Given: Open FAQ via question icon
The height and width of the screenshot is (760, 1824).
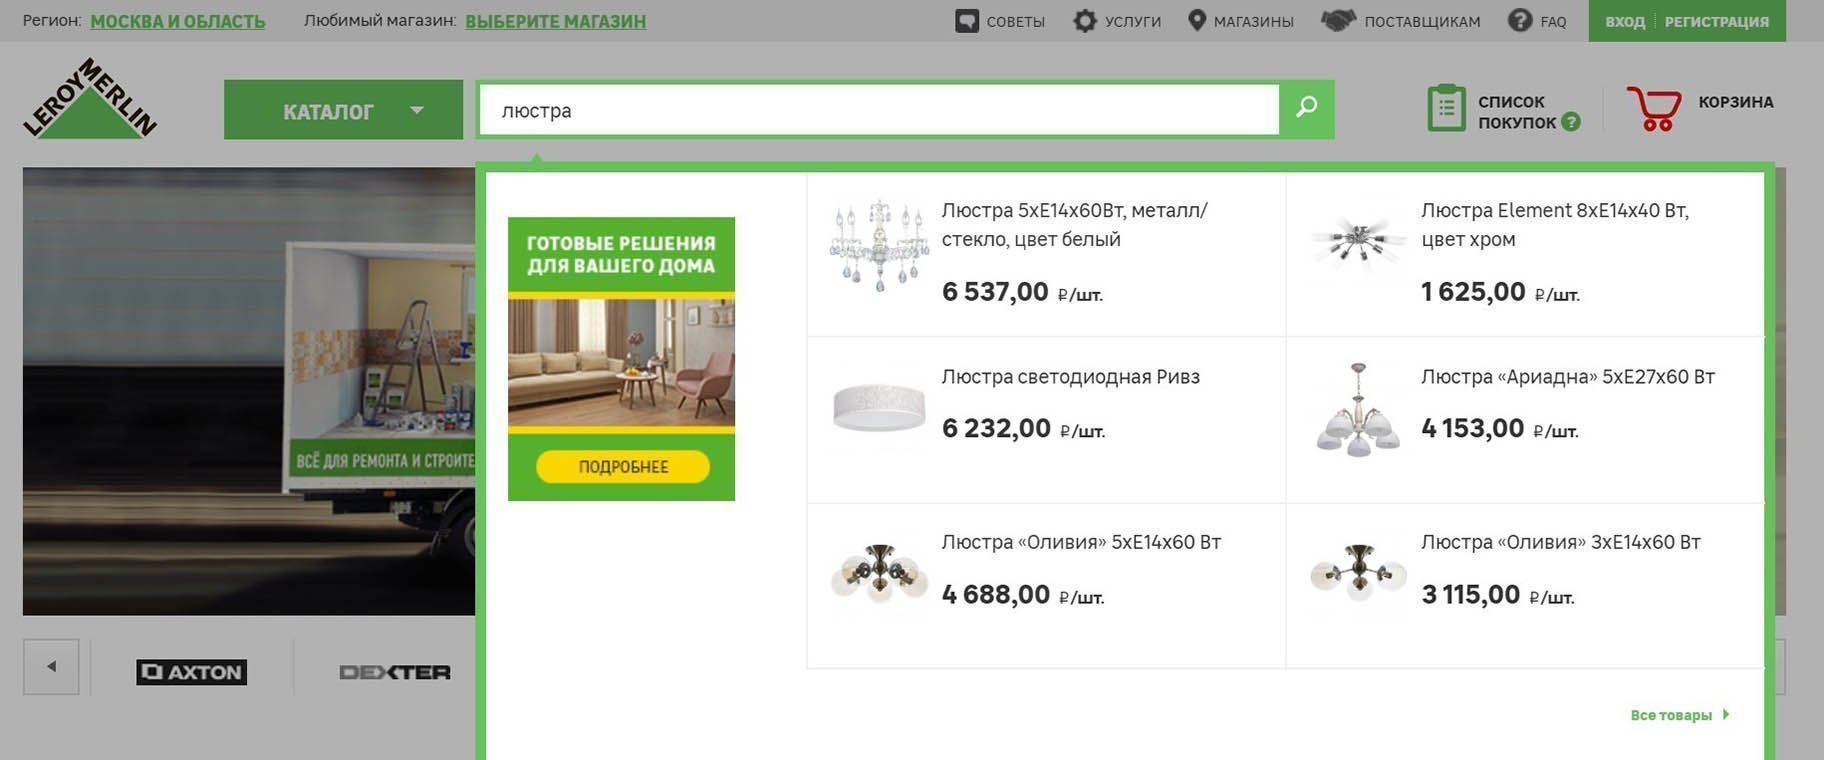Looking at the screenshot, I should [x=1520, y=20].
